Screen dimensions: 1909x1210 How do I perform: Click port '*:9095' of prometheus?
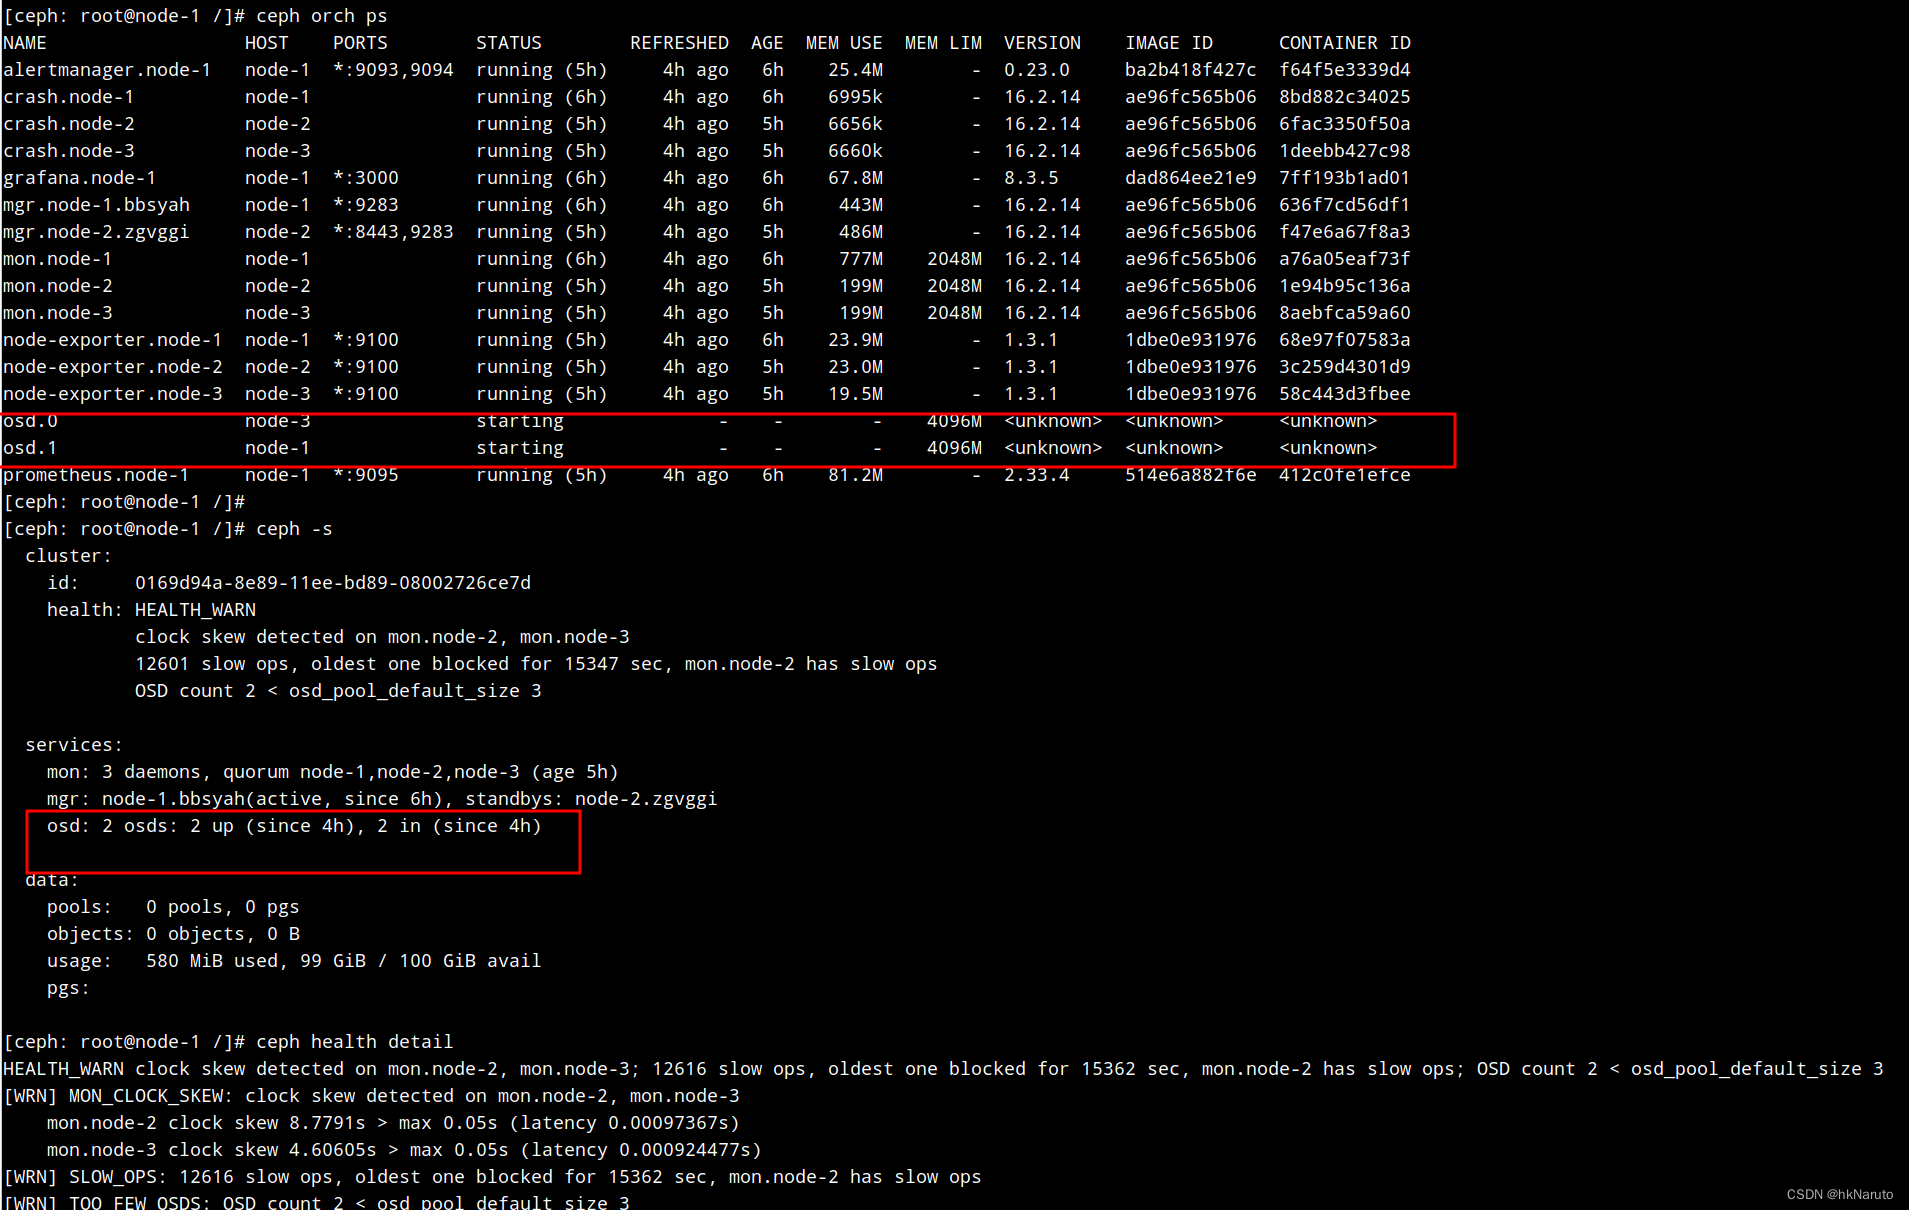(x=366, y=475)
